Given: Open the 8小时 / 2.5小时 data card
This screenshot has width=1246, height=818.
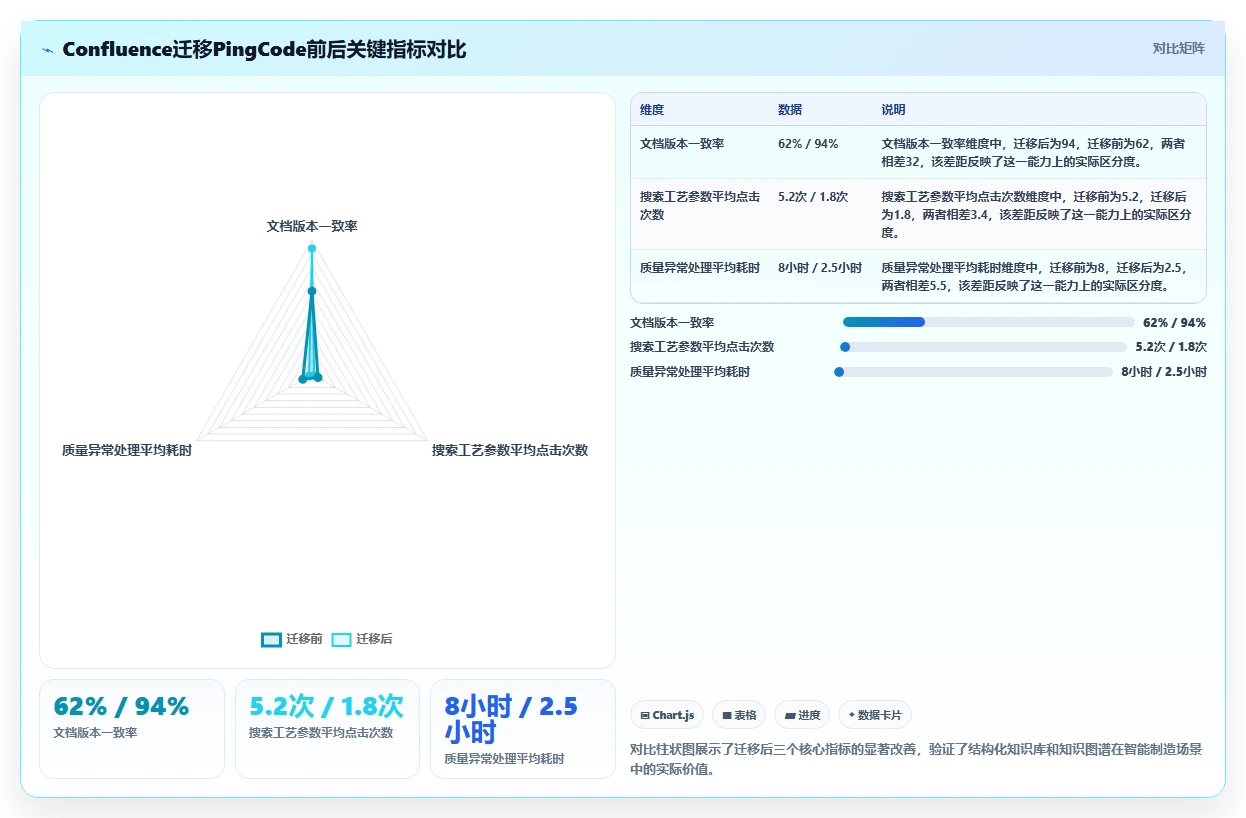Looking at the screenshot, I should click(523, 728).
